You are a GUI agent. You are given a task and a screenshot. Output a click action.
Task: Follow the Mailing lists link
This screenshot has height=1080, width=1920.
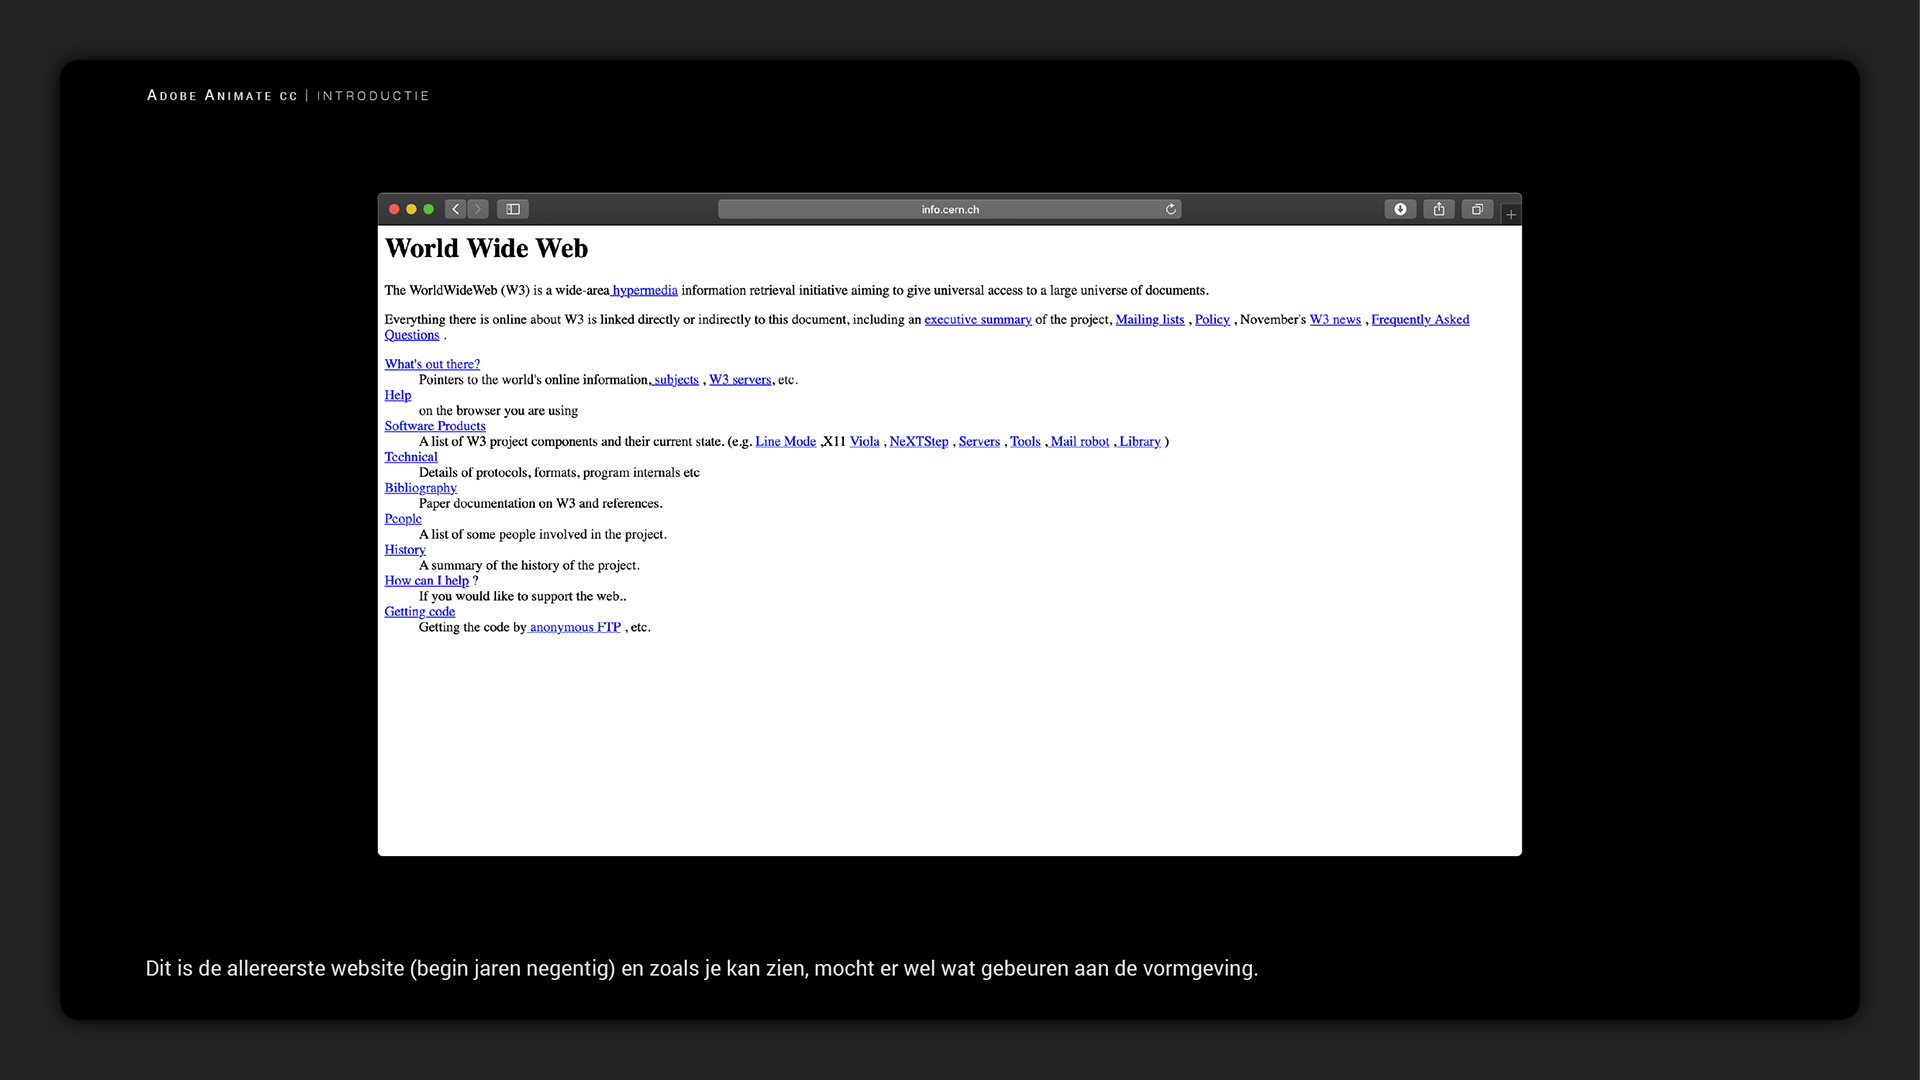coord(1149,319)
